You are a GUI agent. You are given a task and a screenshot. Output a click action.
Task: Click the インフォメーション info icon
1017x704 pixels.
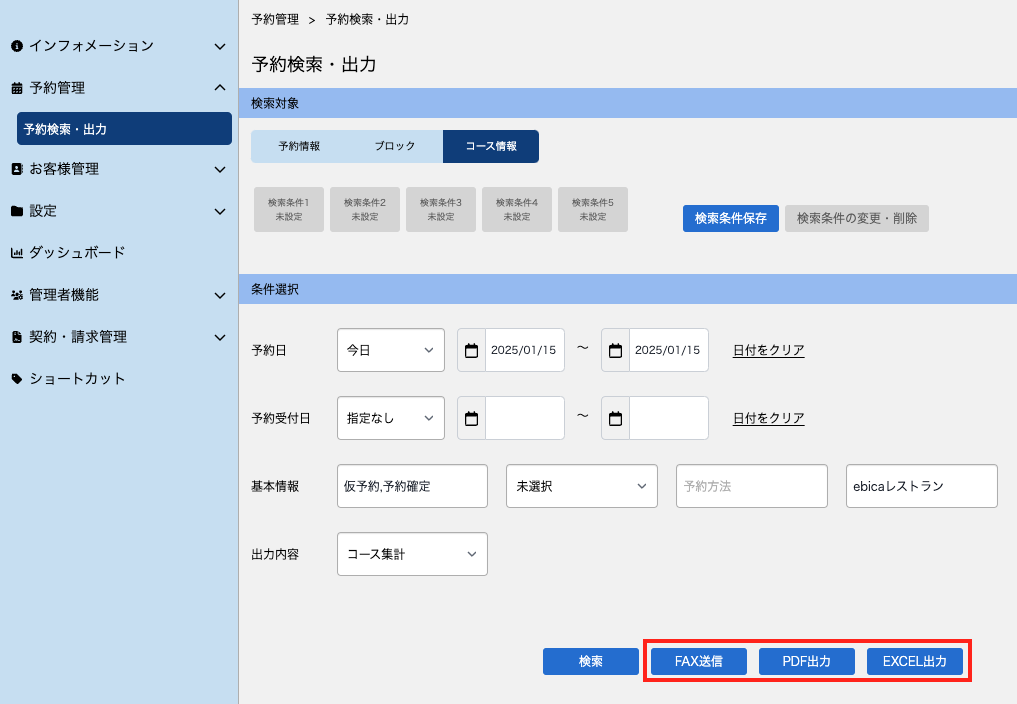[17, 46]
